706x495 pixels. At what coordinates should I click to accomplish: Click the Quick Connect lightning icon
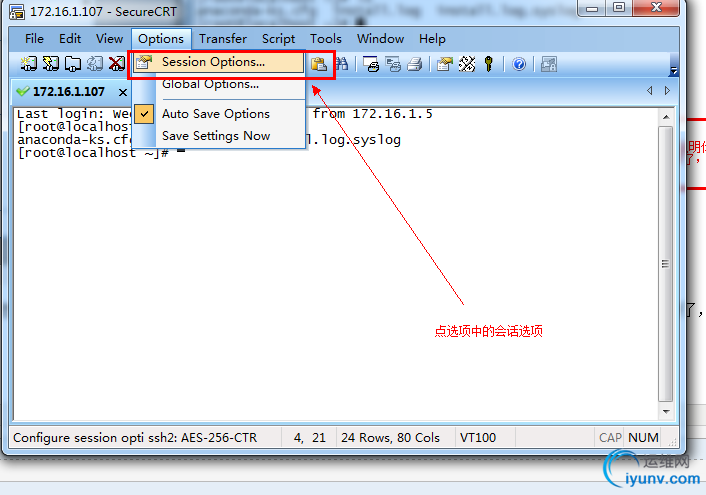[50, 64]
